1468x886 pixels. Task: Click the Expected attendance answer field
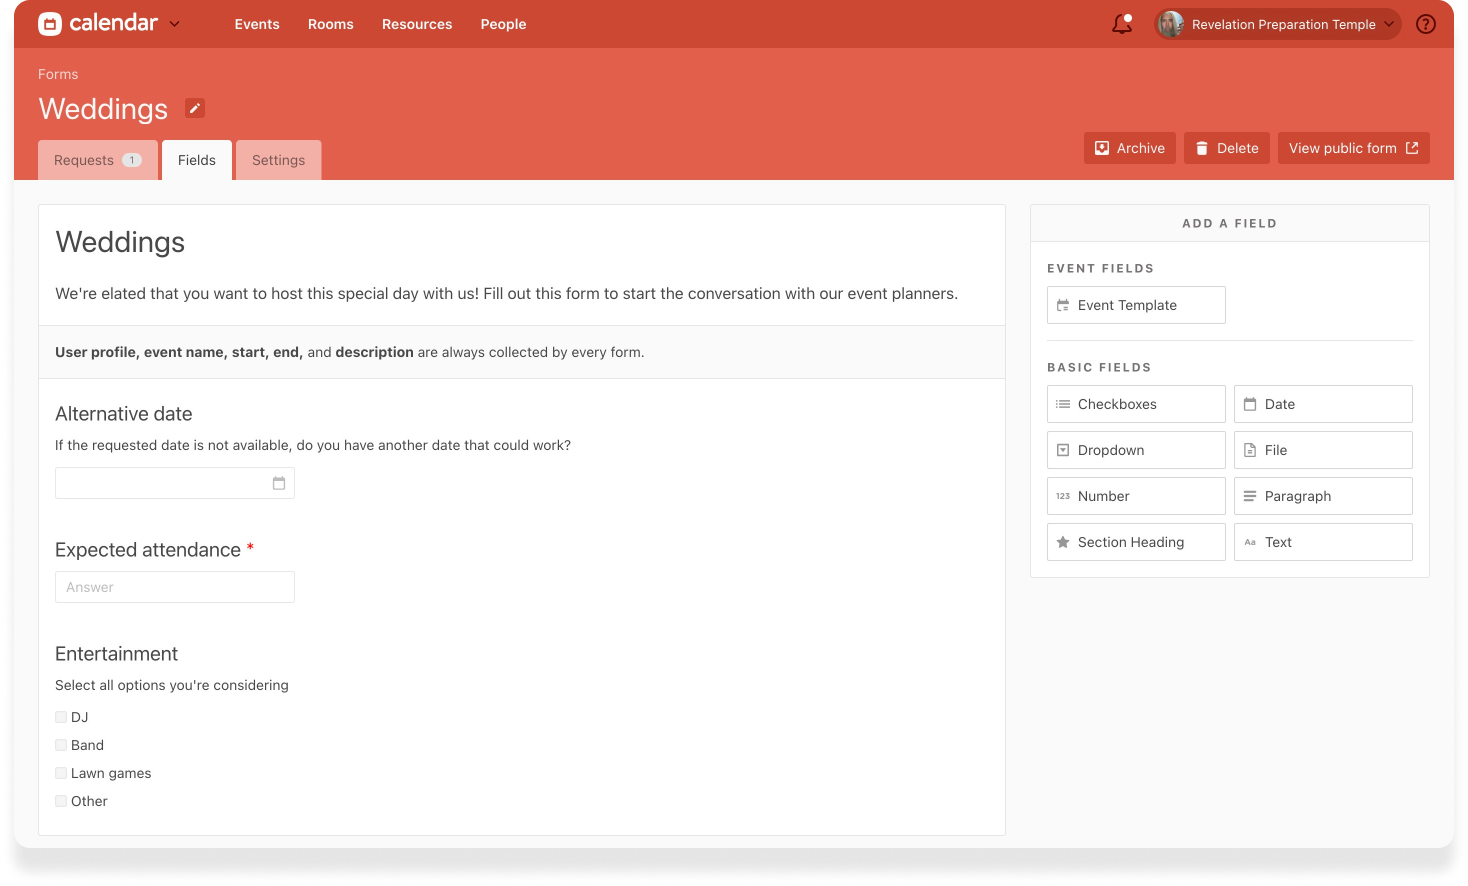175,587
